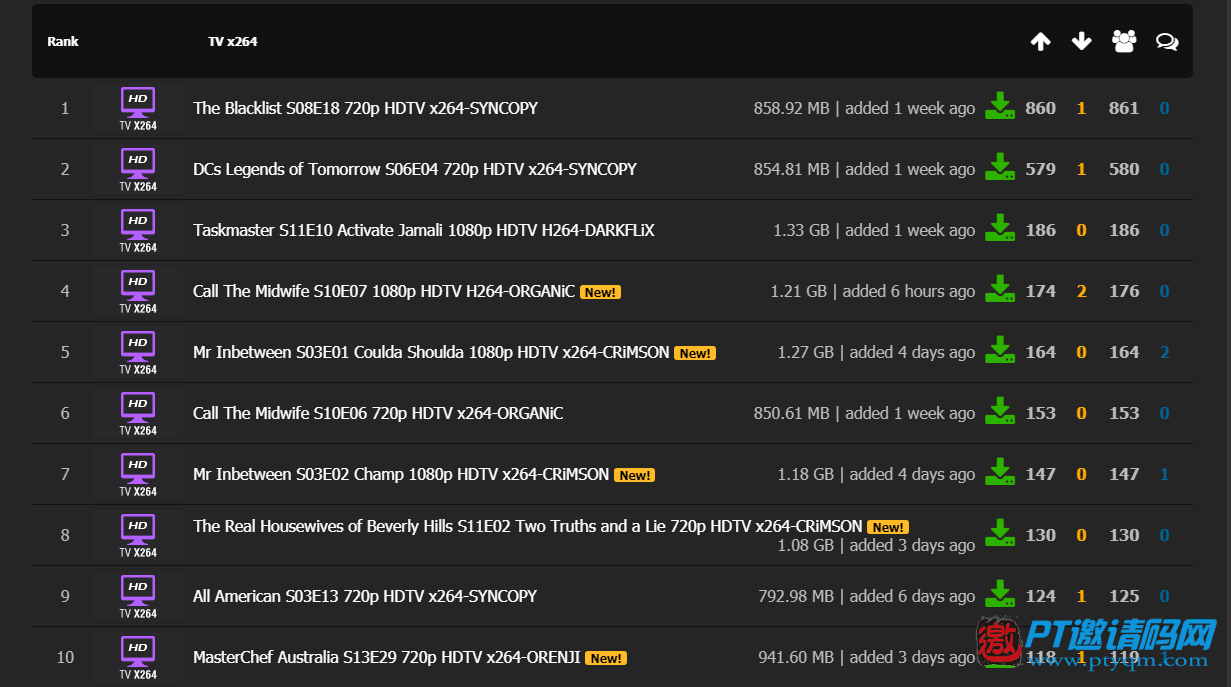Click seeders count 579 for Legends of Tomorrow
This screenshot has width=1231, height=687.
(x=1040, y=169)
